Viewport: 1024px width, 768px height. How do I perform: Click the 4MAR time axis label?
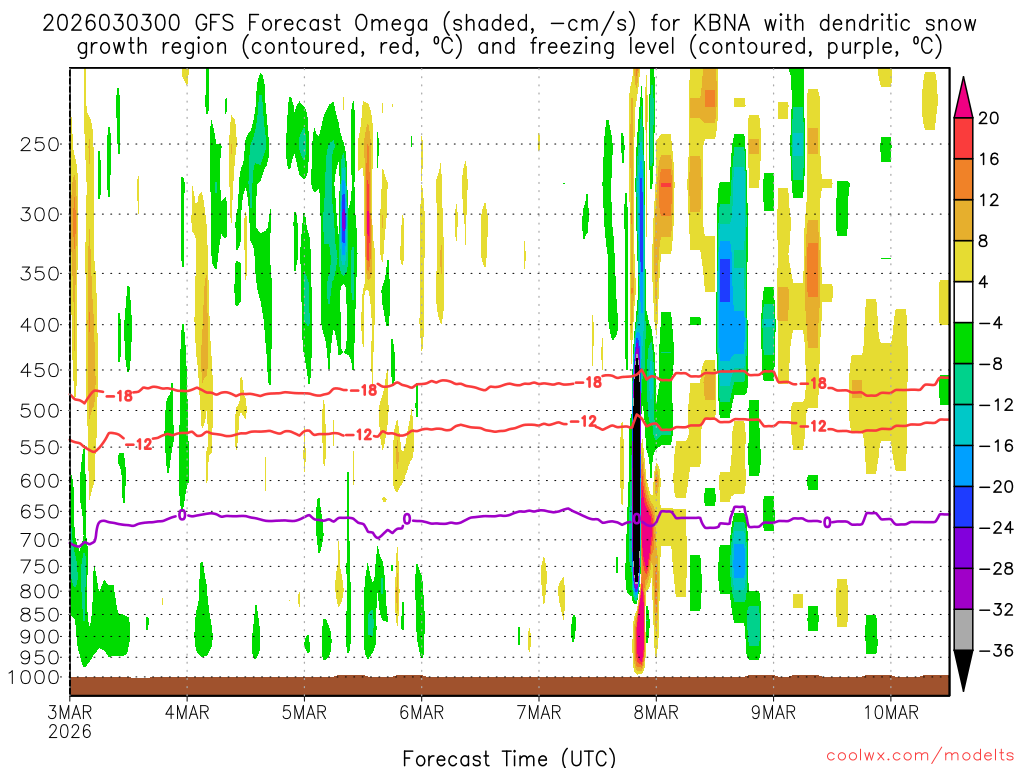[x=187, y=712]
